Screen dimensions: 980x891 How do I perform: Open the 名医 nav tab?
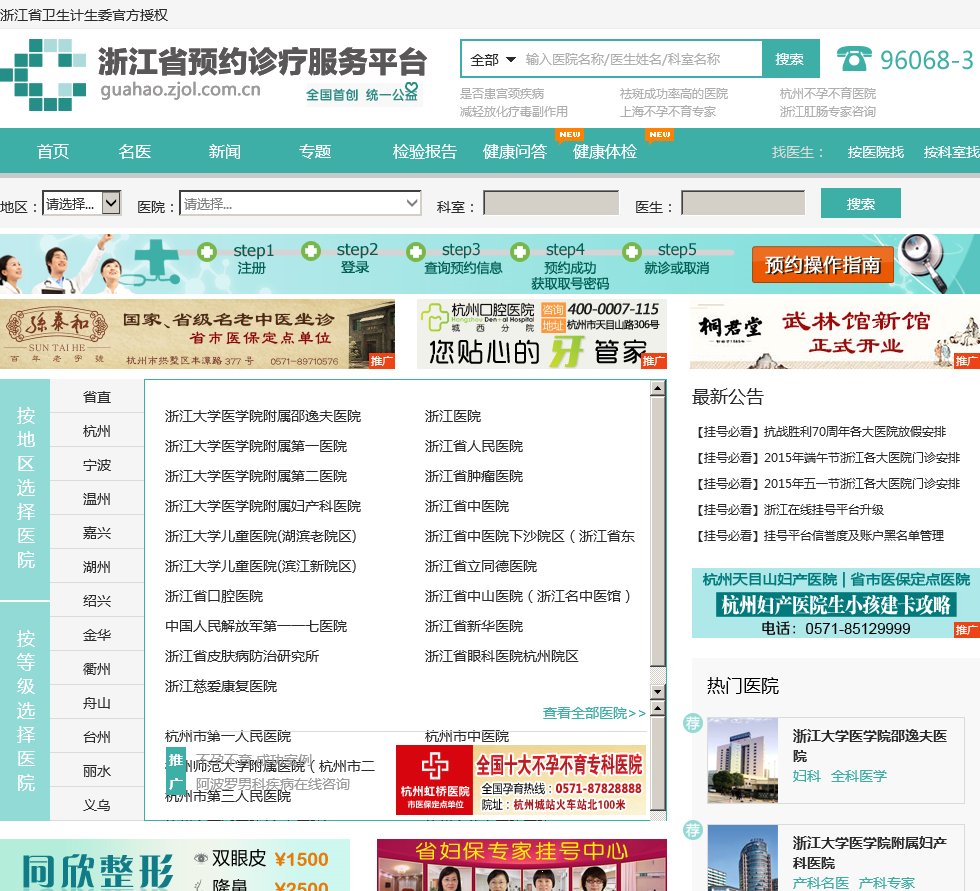click(x=135, y=152)
